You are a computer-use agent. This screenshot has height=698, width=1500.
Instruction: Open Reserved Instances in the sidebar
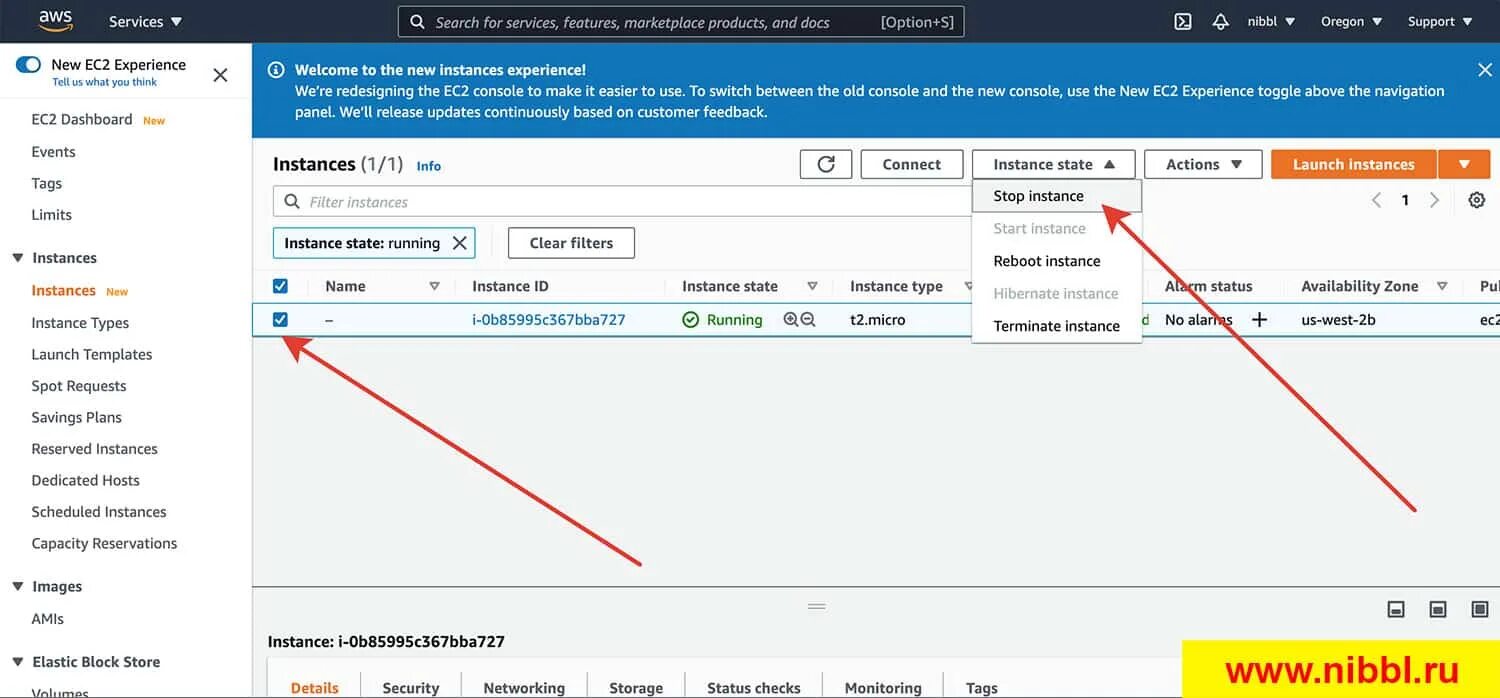coord(95,449)
